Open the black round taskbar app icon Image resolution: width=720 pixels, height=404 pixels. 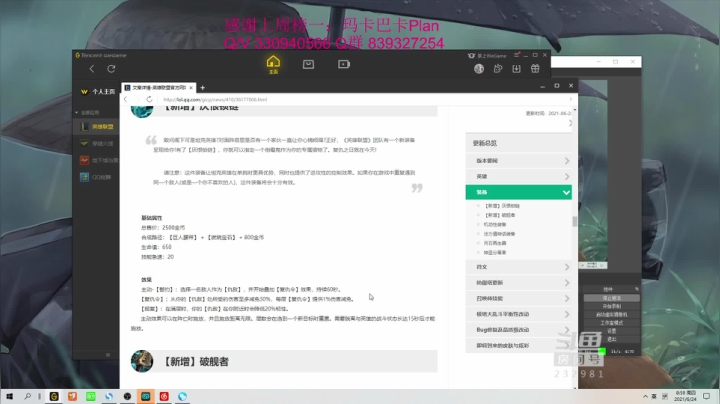[127, 396]
